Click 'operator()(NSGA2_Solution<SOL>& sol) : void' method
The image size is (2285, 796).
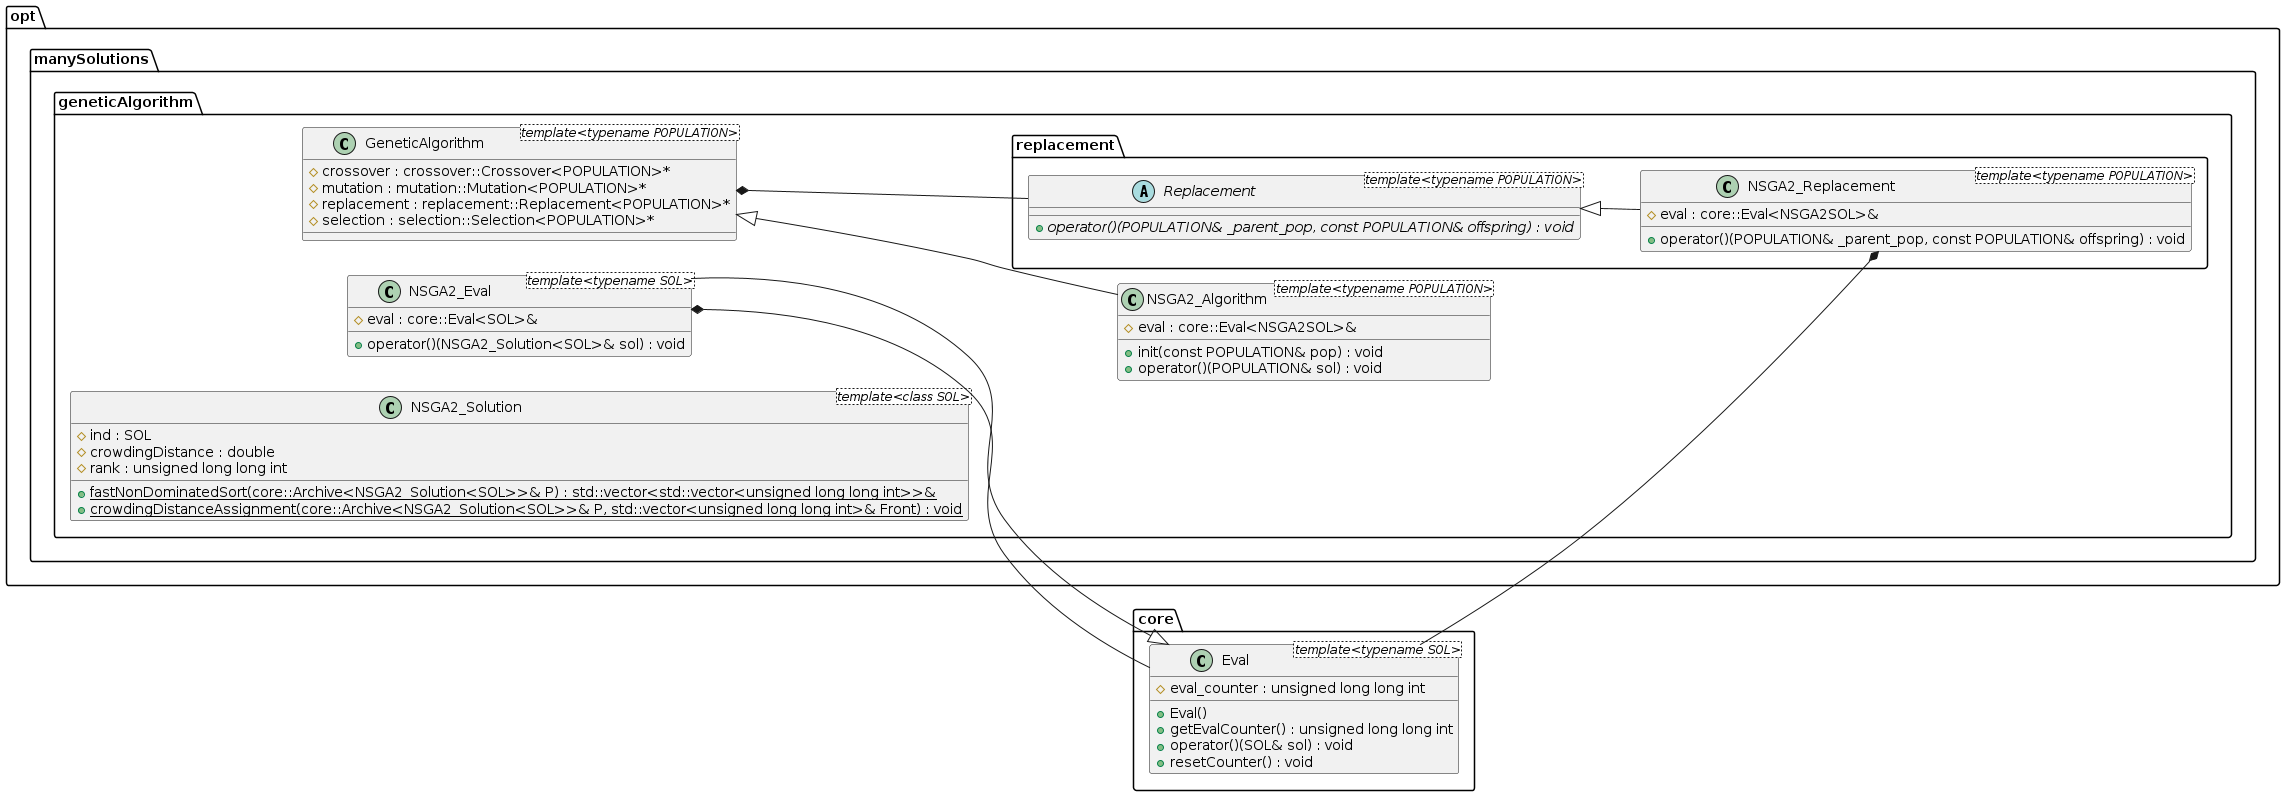tap(526, 345)
